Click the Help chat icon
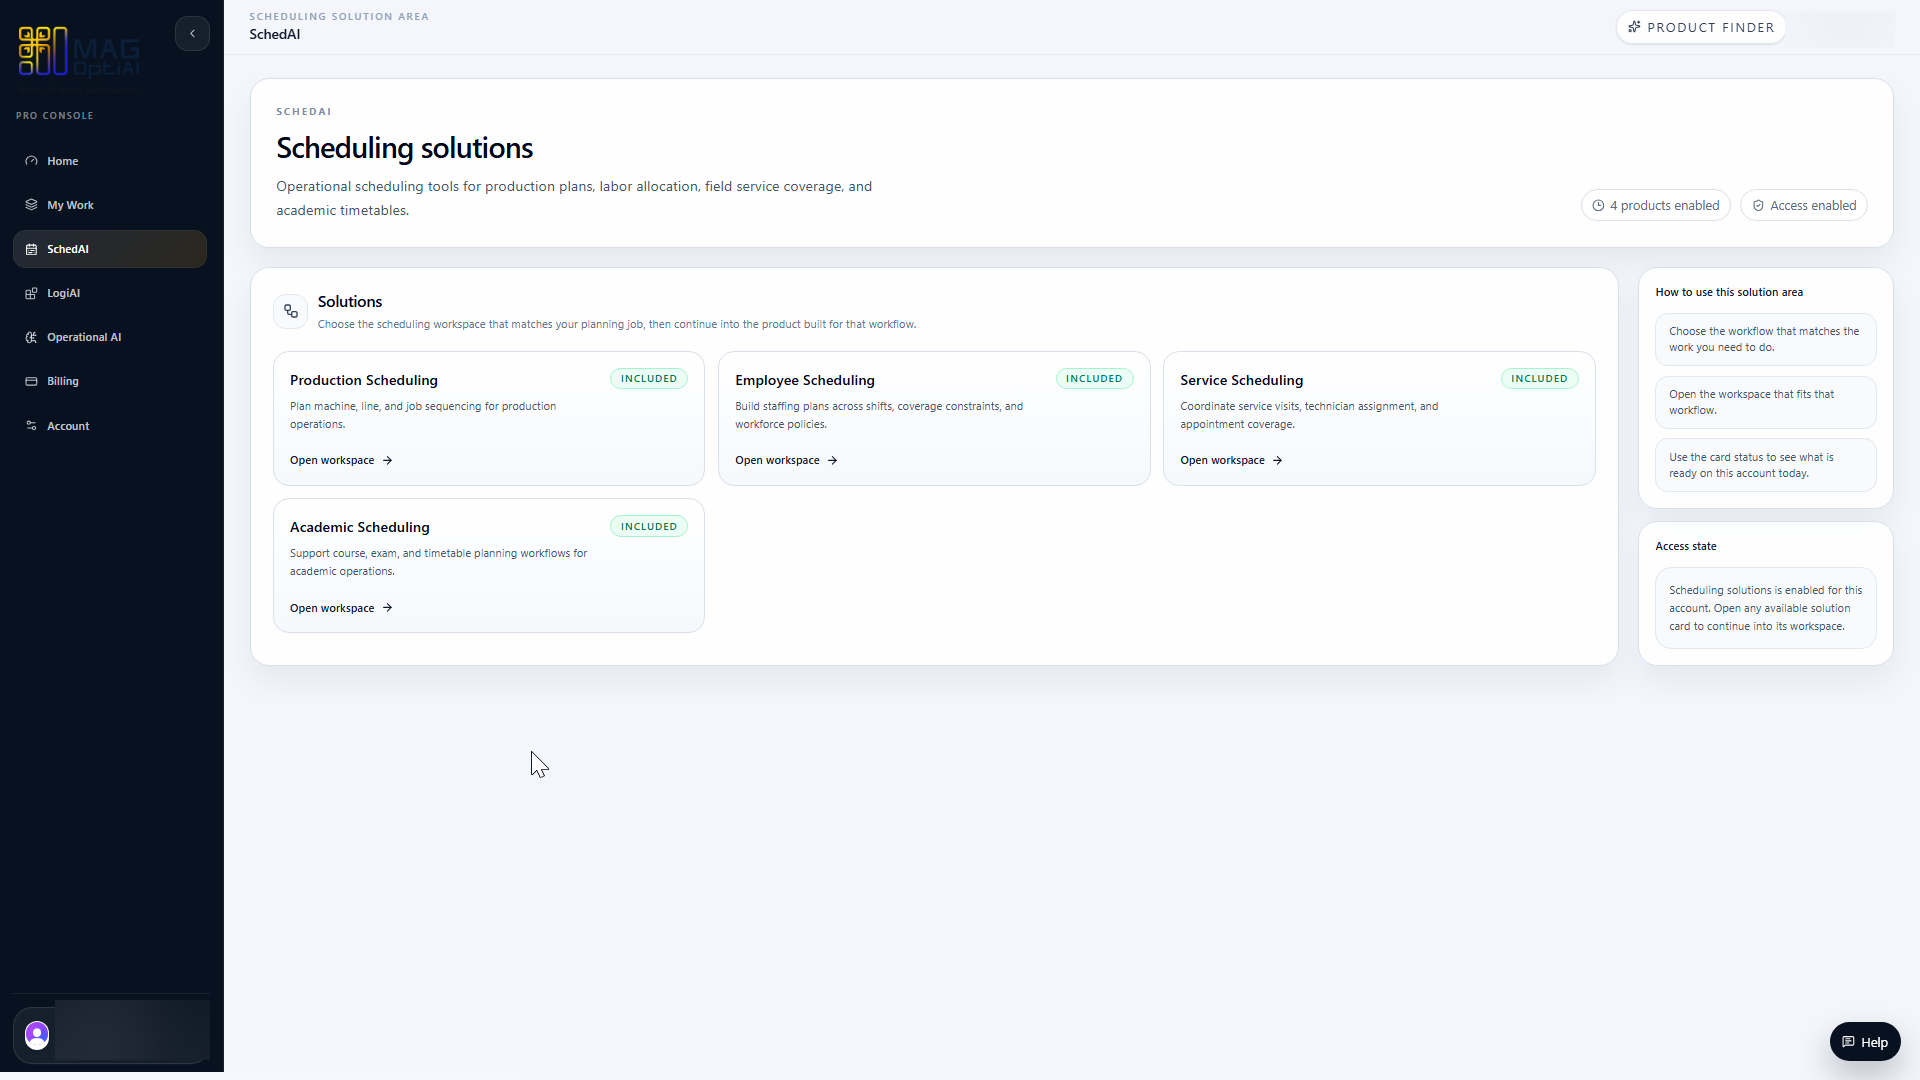Viewport: 1920px width, 1080px height. click(1848, 1042)
